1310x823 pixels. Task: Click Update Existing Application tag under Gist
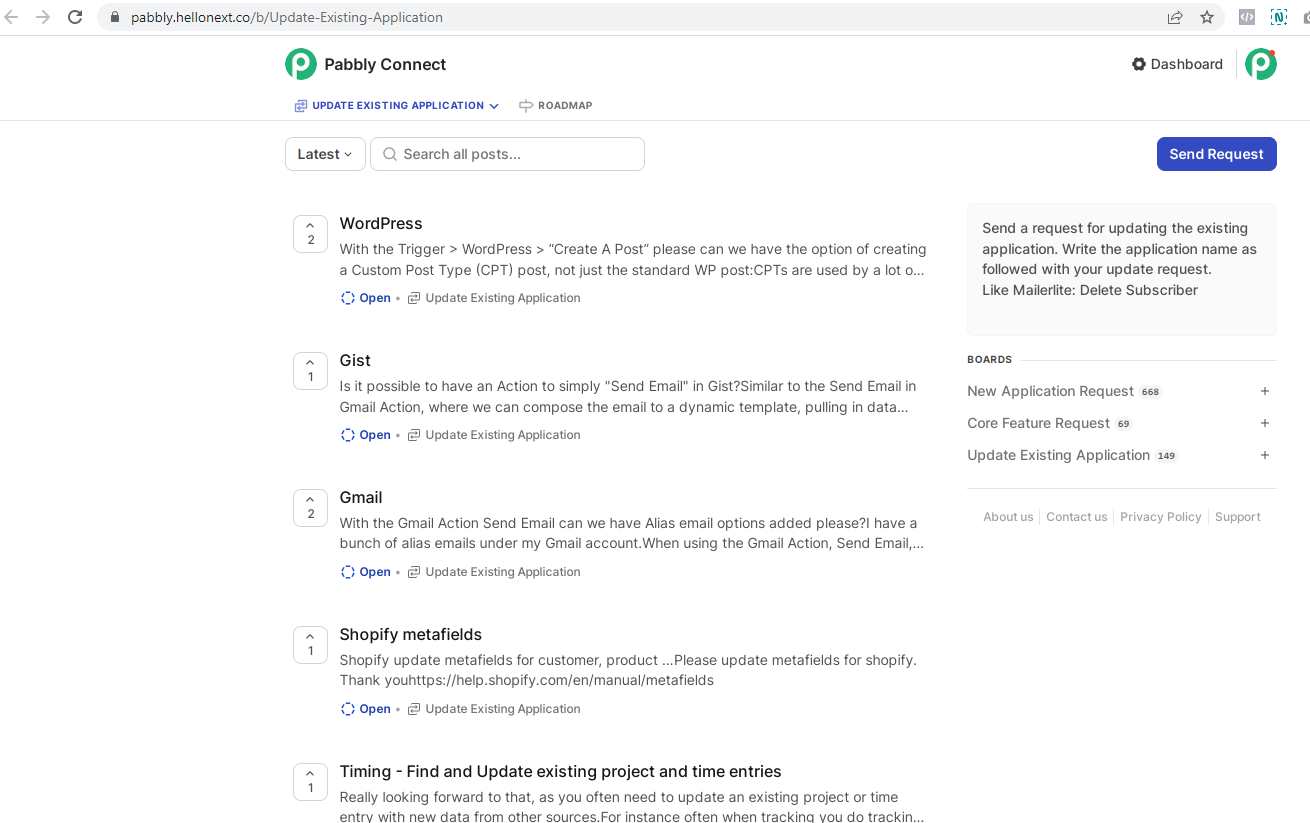[x=503, y=435]
